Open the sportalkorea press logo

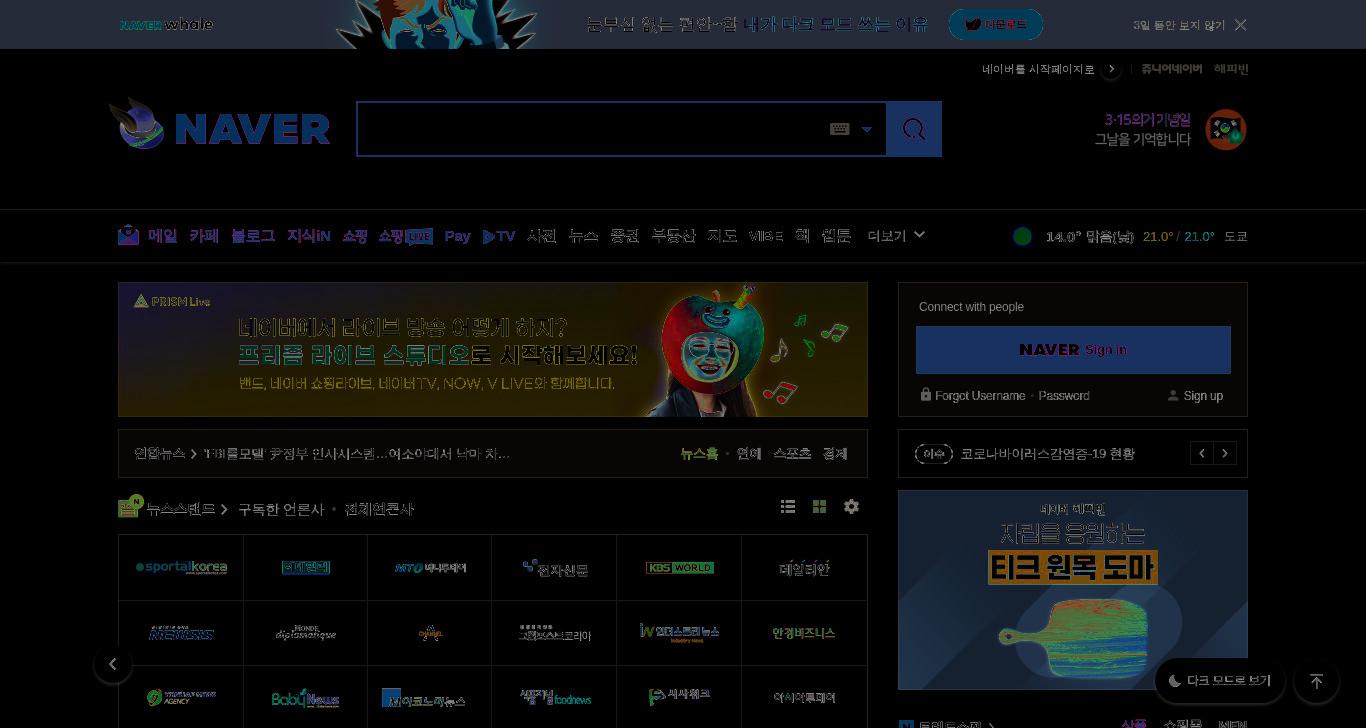pyautogui.click(x=181, y=568)
